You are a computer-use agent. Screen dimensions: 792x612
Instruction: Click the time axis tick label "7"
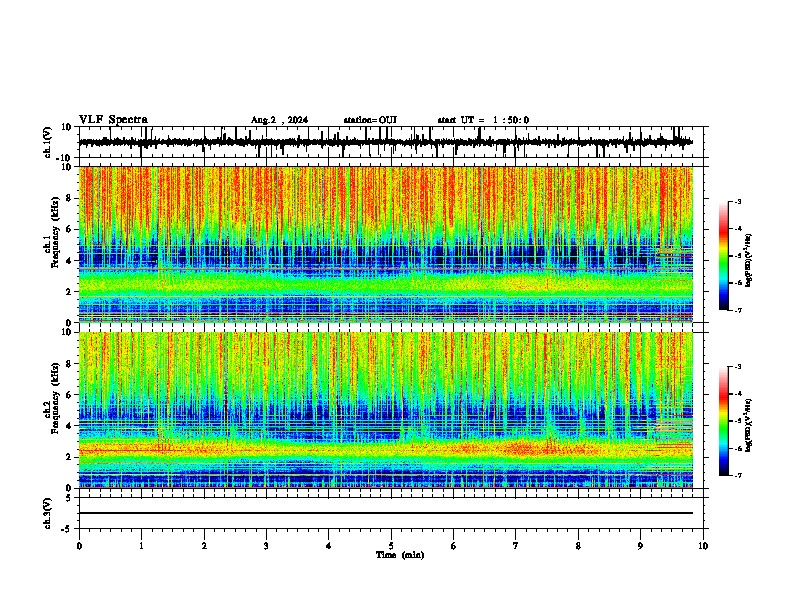[x=516, y=546]
